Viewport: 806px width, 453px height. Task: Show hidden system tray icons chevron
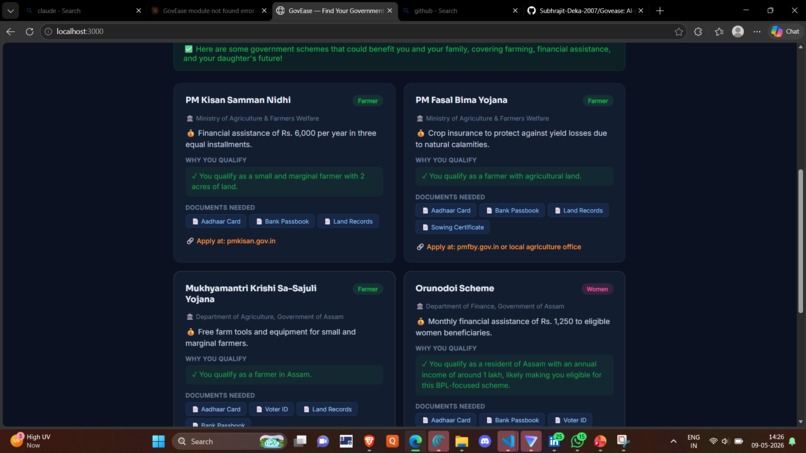[673, 441]
